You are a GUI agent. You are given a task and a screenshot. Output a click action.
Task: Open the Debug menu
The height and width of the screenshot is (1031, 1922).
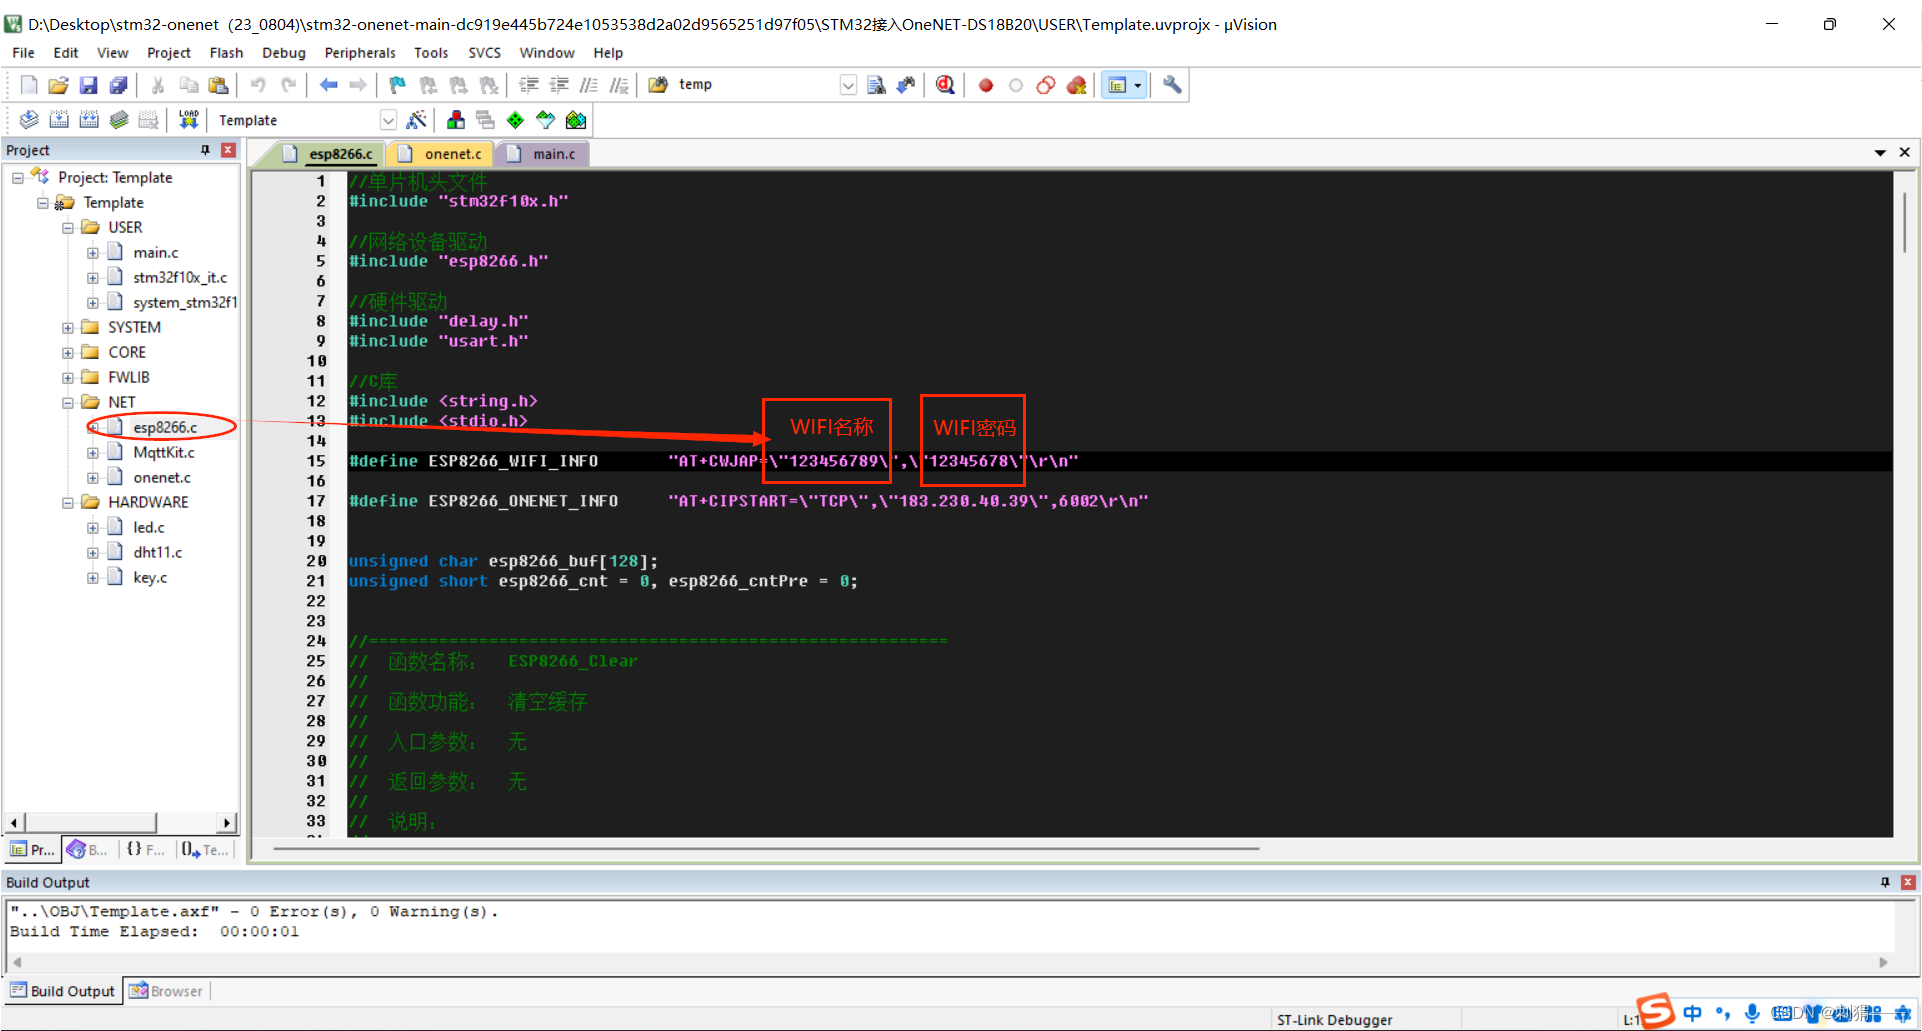[284, 53]
